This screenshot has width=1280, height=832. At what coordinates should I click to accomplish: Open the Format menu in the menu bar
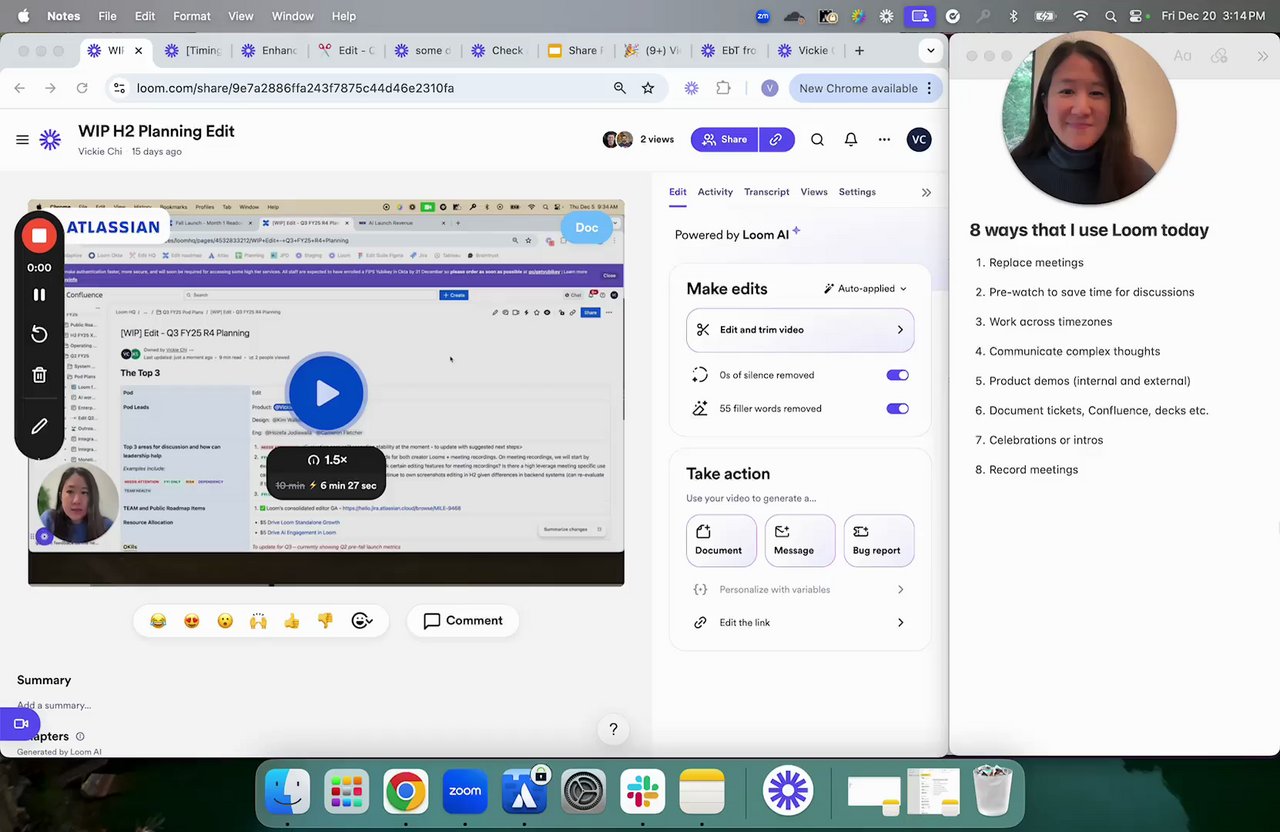pyautogui.click(x=191, y=16)
